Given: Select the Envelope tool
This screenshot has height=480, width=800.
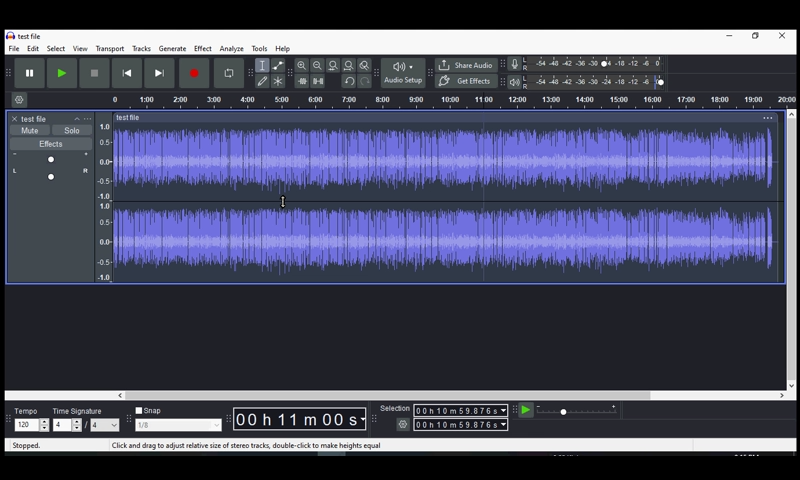Looking at the screenshot, I should point(278,65).
